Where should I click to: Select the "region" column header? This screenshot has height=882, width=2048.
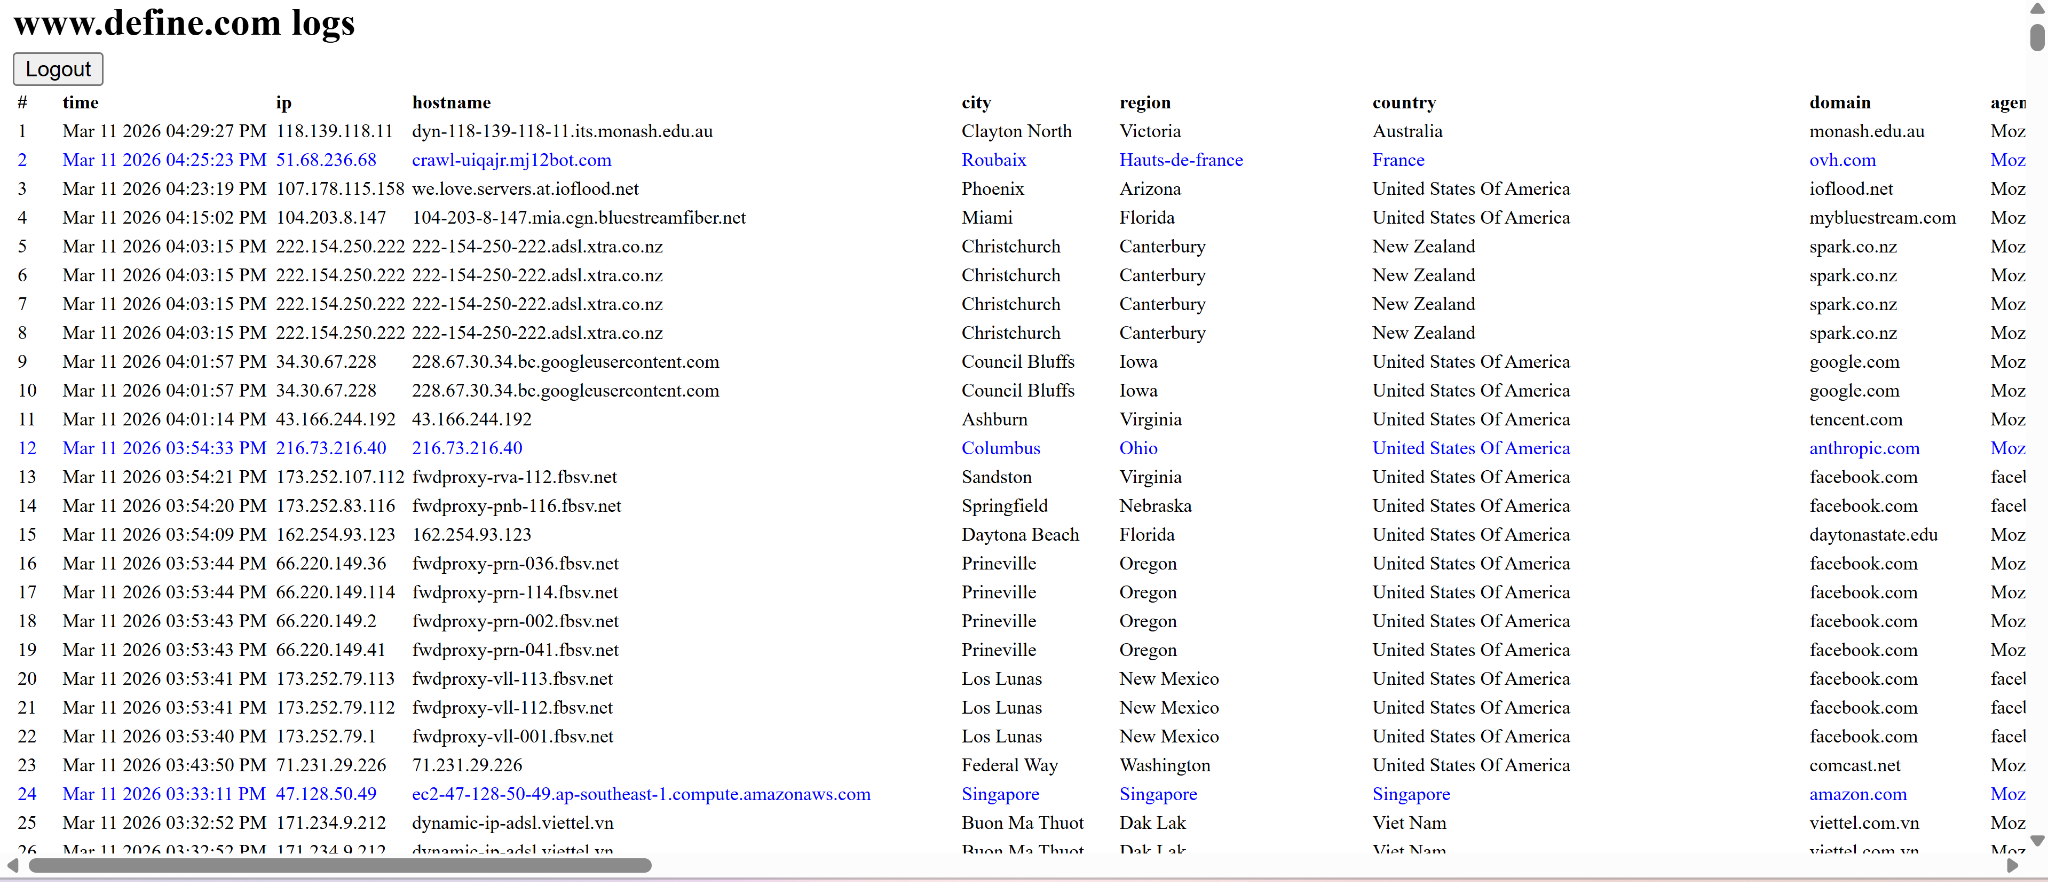click(1145, 102)
